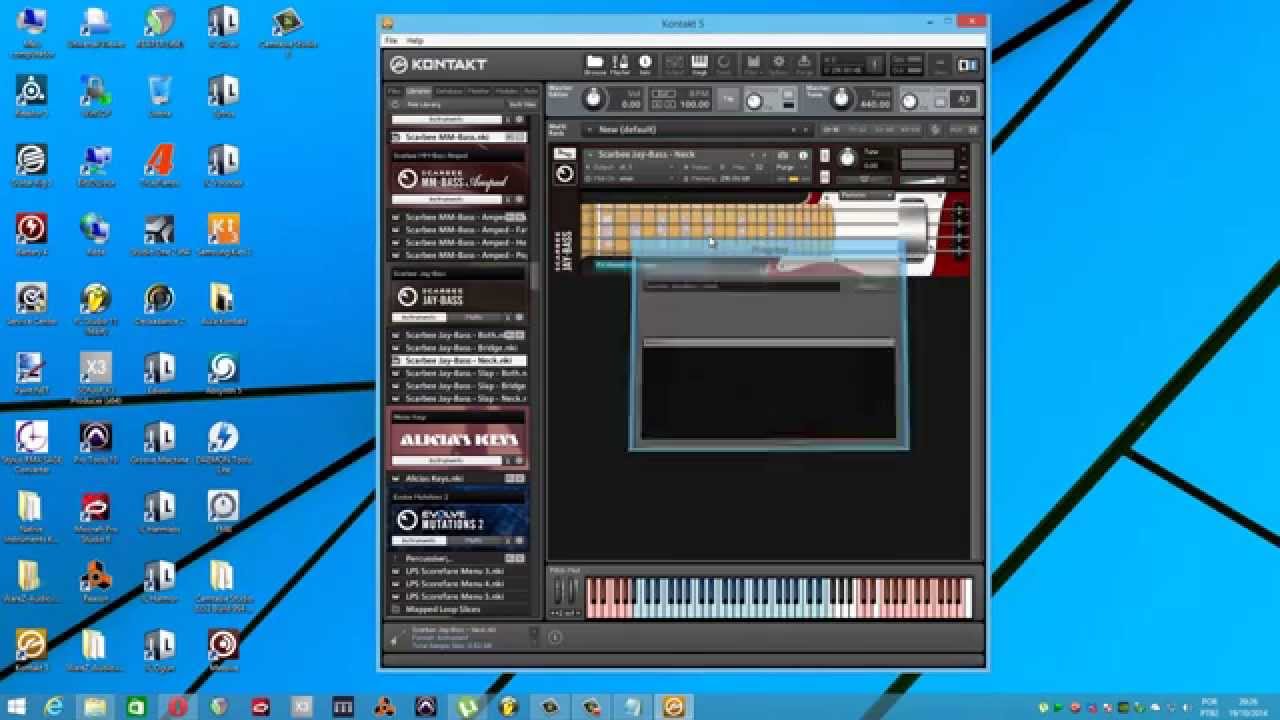Toggle the workspace view switch at header right
The width and height of the screenshot is (1280, 720).
coord(967,65)
